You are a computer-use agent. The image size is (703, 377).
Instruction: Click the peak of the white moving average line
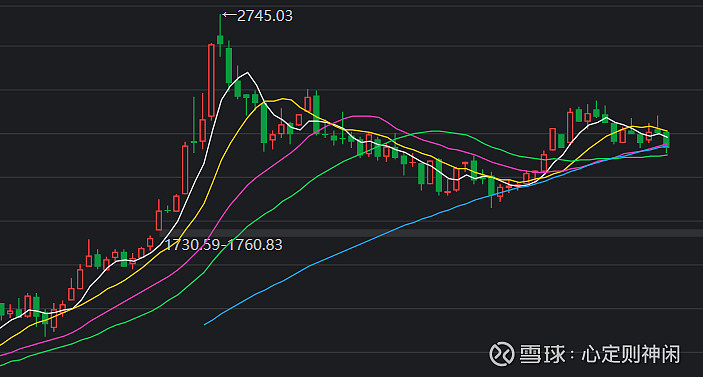coord(247,73)
